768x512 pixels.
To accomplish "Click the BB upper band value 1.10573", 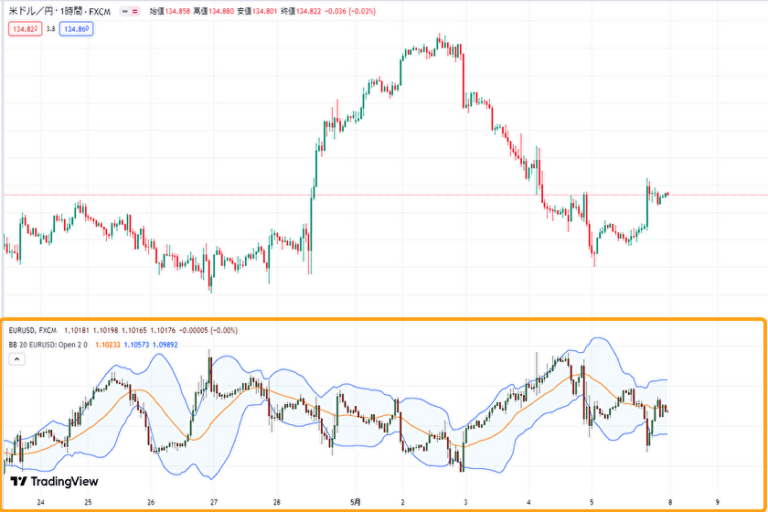I will click(136, 343).
